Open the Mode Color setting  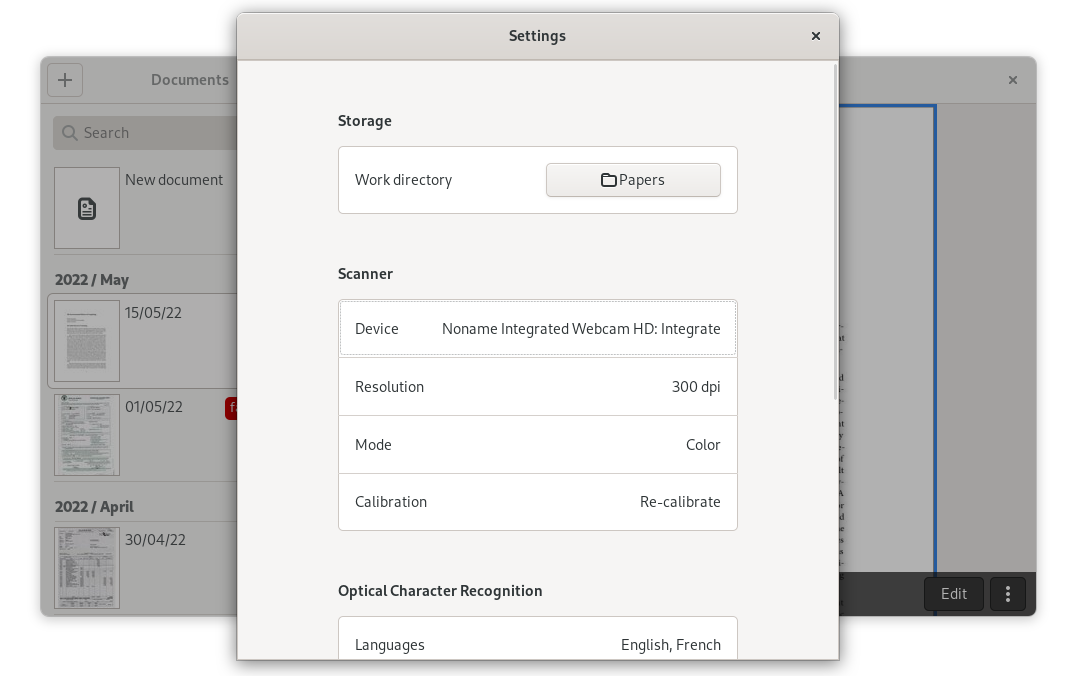pos(537,445)
